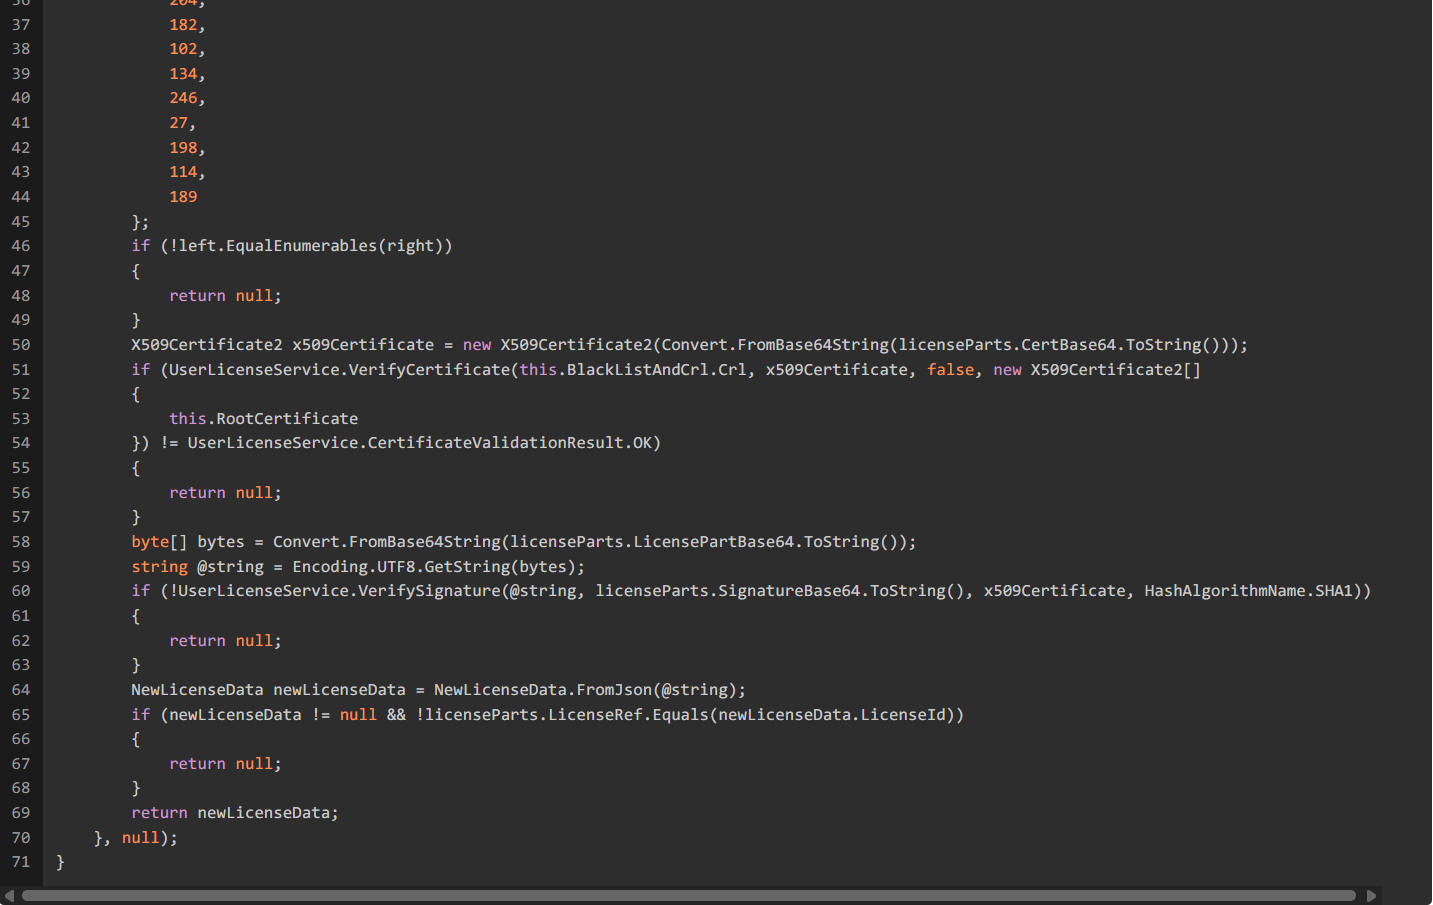Click the 'false' keyword argument

950,370
